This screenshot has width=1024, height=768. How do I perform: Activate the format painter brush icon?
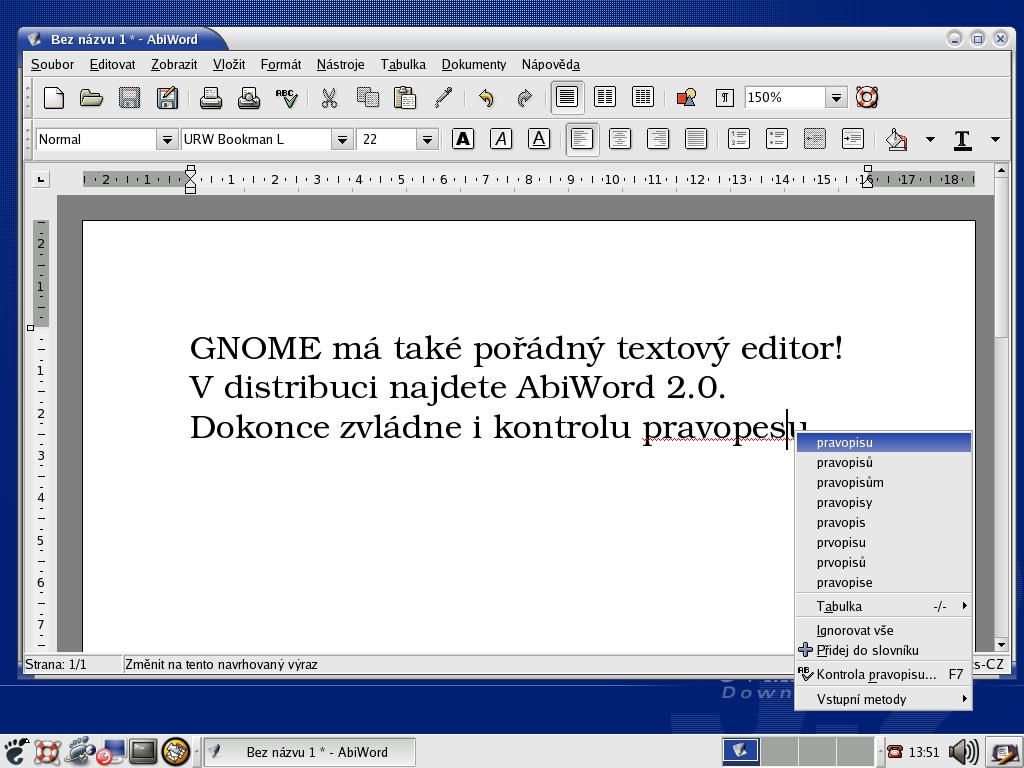[443, 98]
